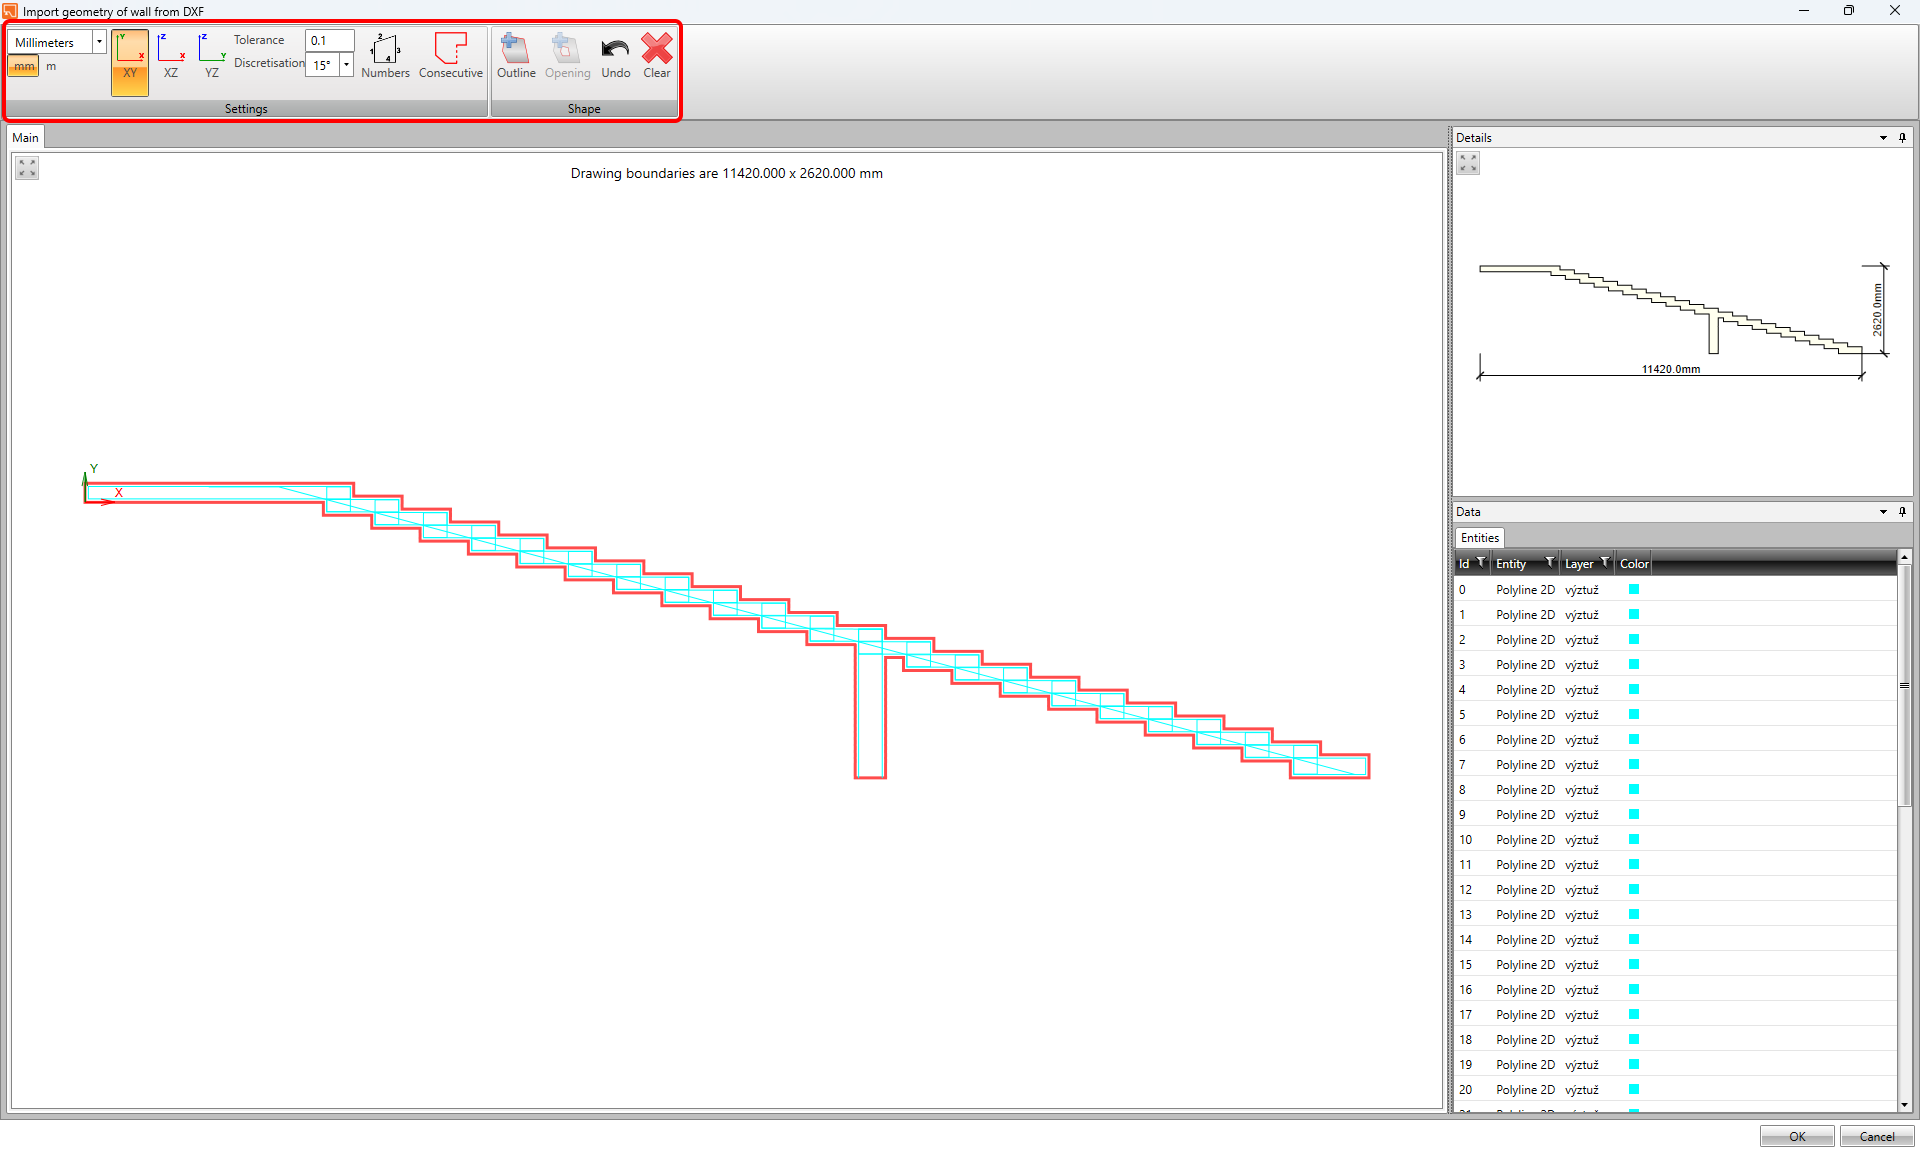1920x1152 pixels.
Task: Clear the shape with red X
Action: pyautogui.click(x=657, y=57)
